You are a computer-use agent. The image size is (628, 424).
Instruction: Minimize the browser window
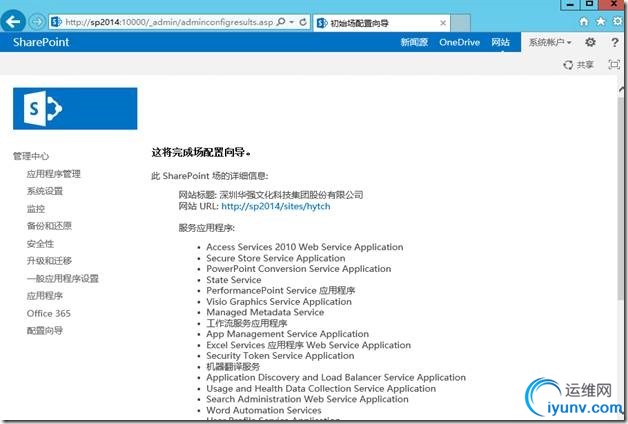coord(570,5)
